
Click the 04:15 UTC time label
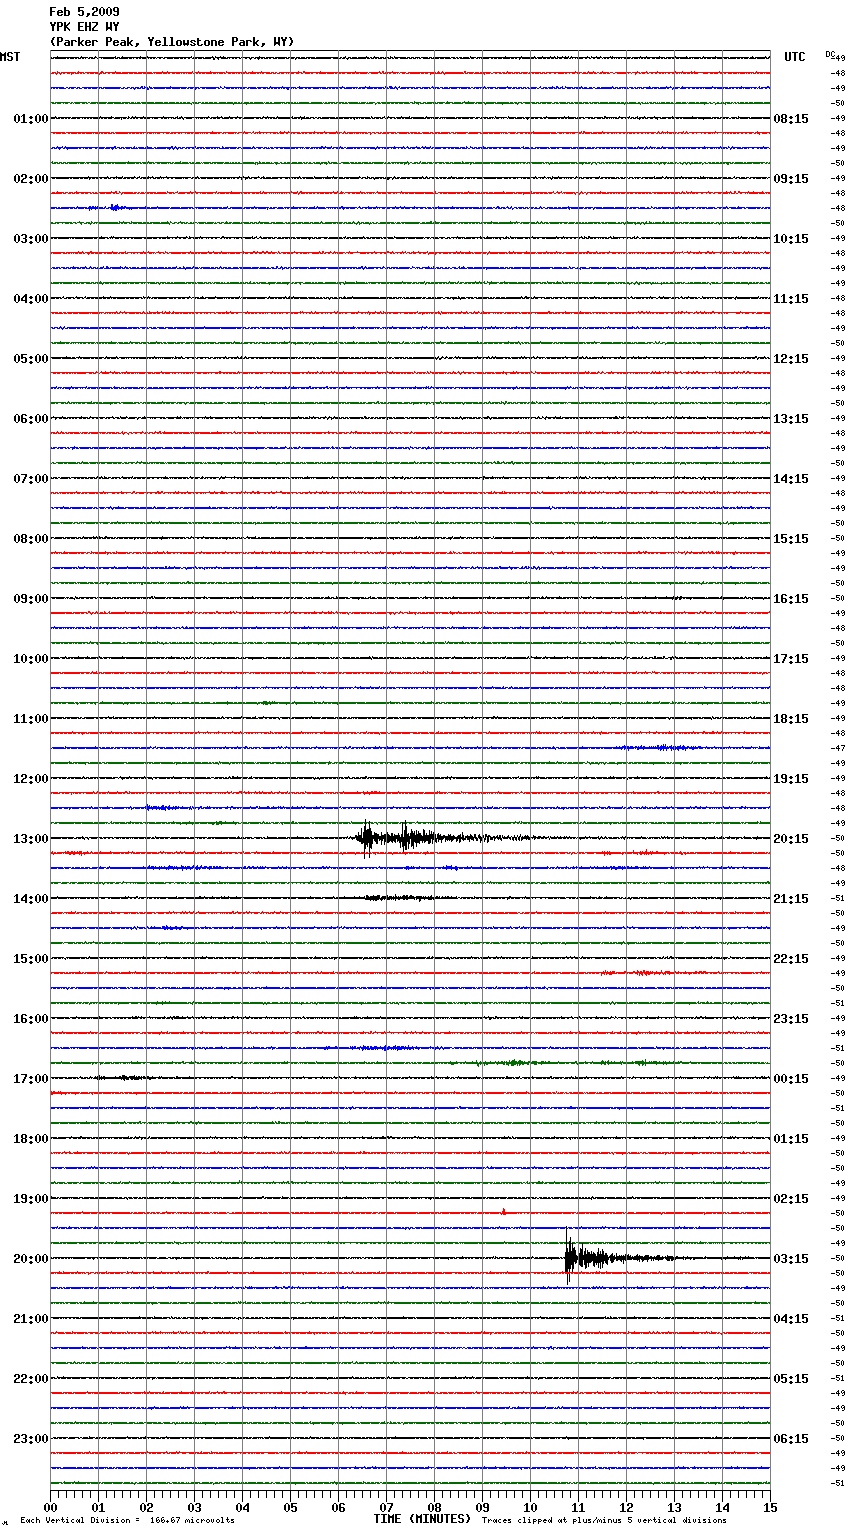click(791, 1319)
